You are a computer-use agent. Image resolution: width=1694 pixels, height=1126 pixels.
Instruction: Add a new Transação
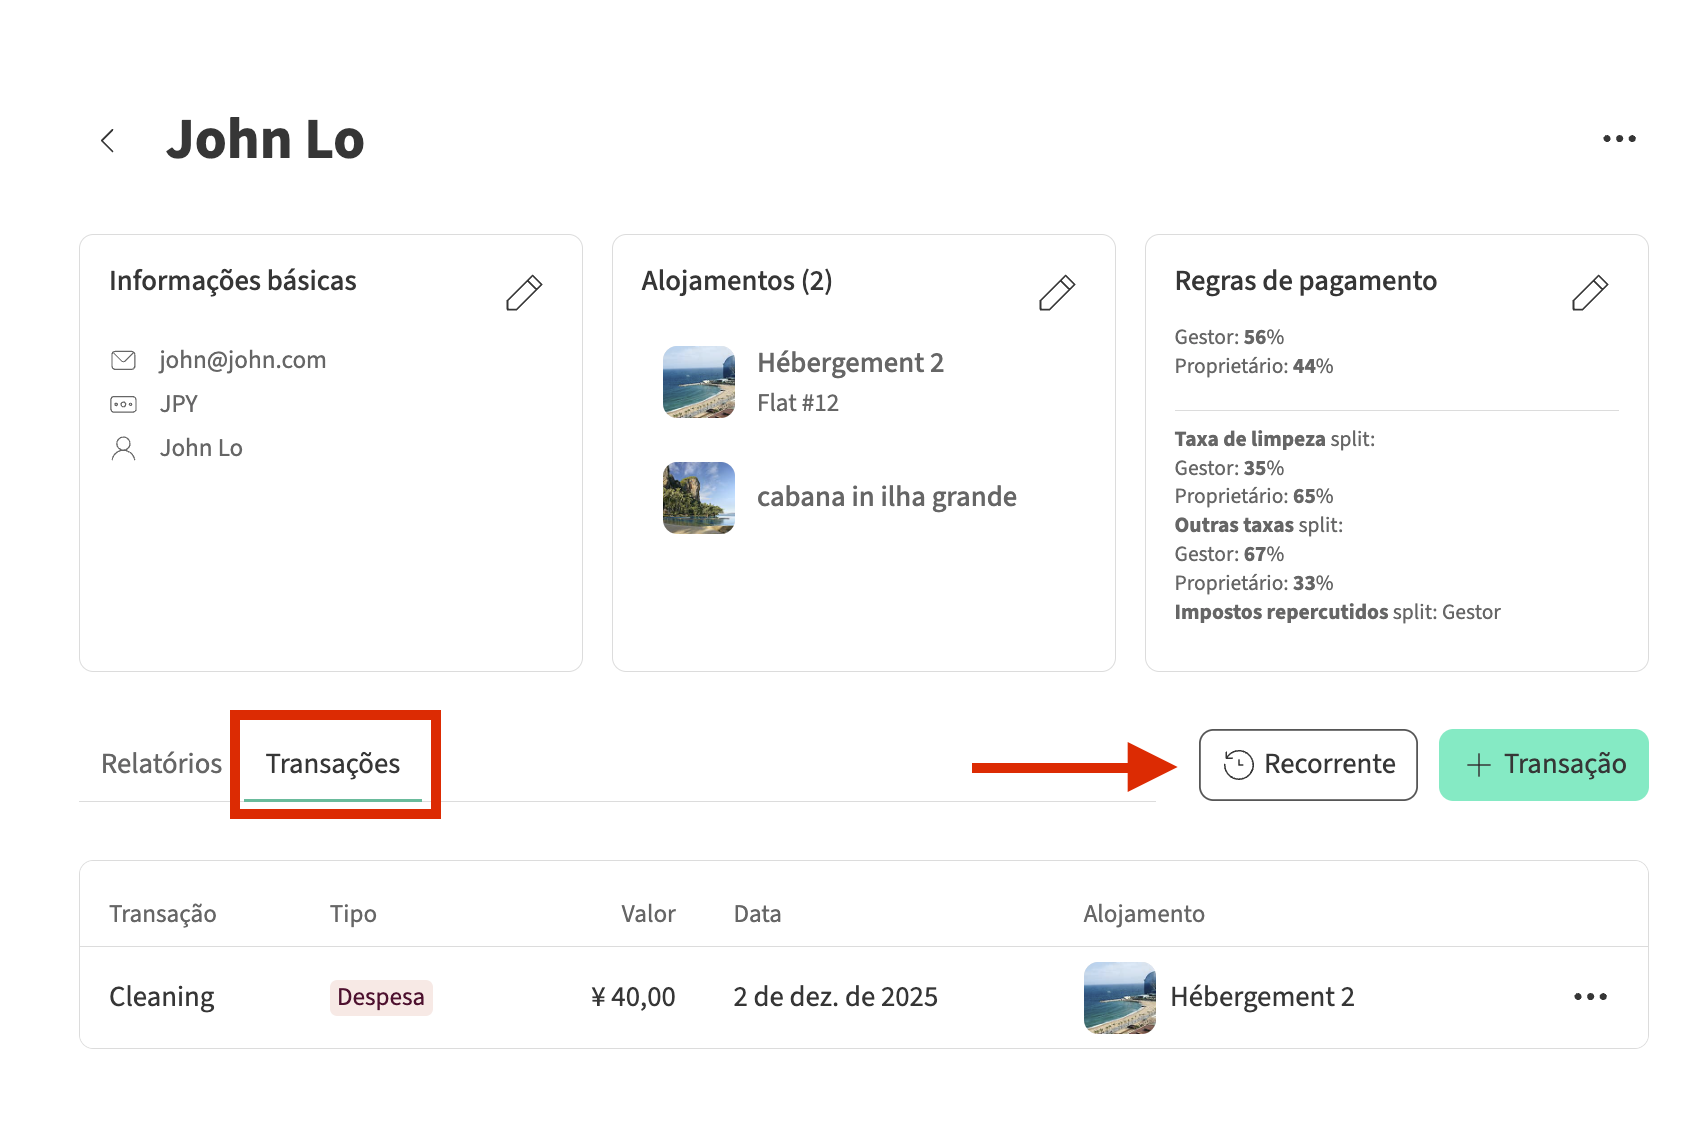coord(1543,765)
